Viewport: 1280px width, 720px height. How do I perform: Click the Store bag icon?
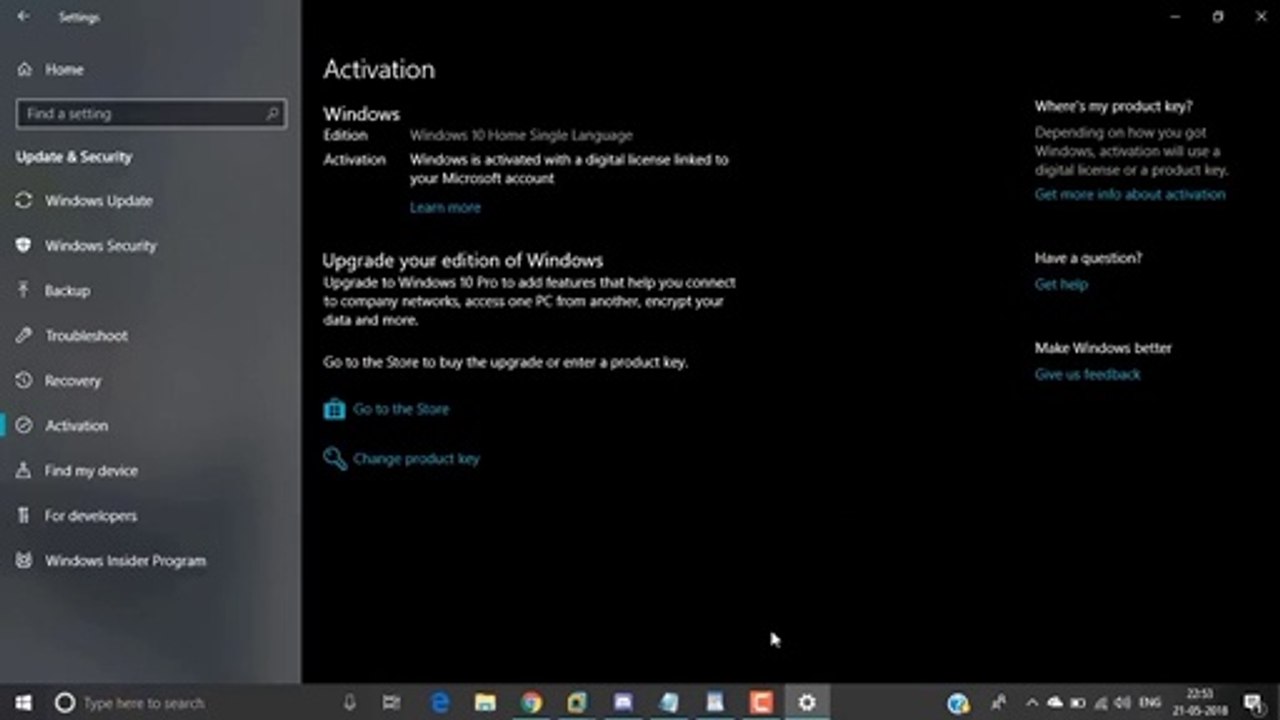pyautogui.click(x=334, y=409)
